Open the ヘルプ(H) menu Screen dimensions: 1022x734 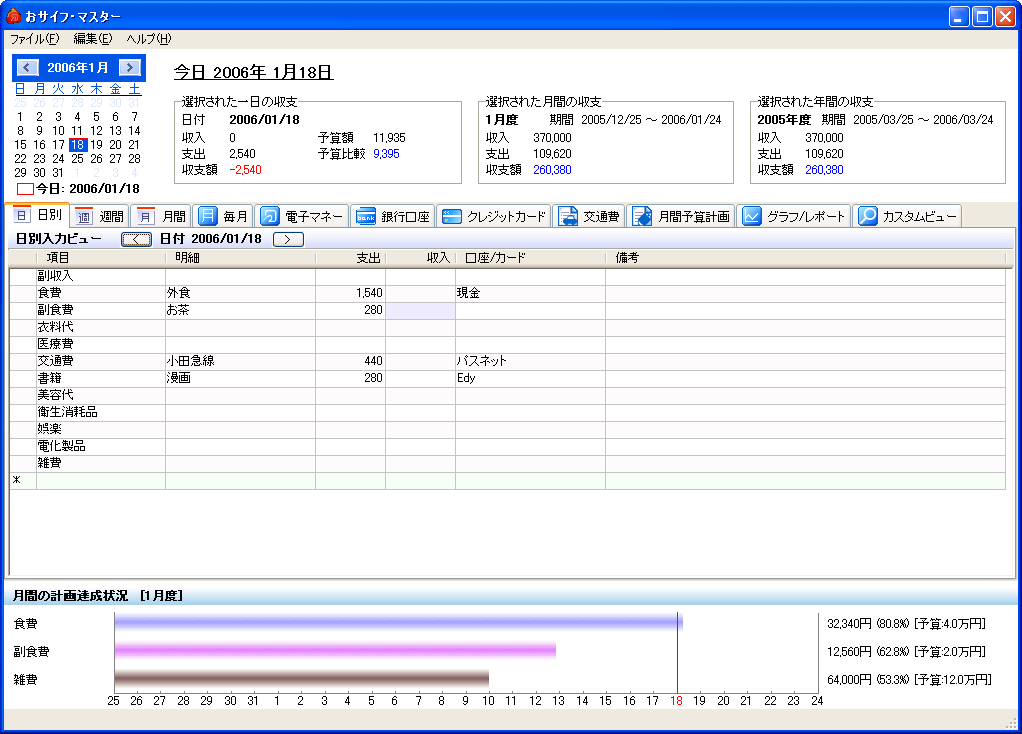point(149,39)
